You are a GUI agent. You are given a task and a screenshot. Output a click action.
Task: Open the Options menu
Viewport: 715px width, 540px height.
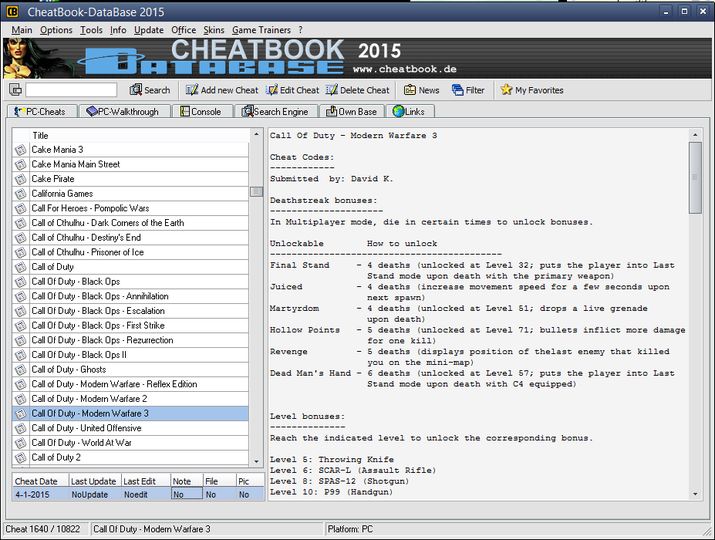pyautogui.click(x=56, y=30)
